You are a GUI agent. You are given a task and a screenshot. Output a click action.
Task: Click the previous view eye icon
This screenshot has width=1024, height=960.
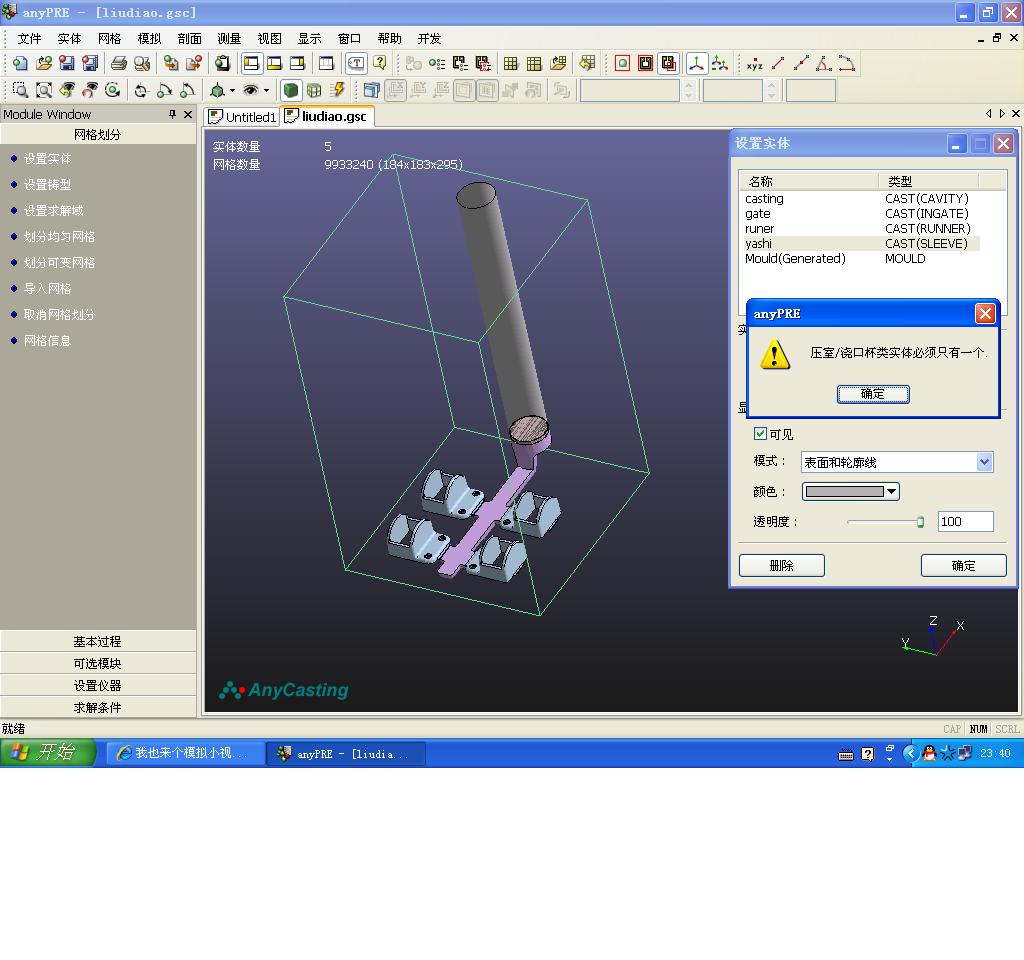pyautogui.click(x=67, y=90)
